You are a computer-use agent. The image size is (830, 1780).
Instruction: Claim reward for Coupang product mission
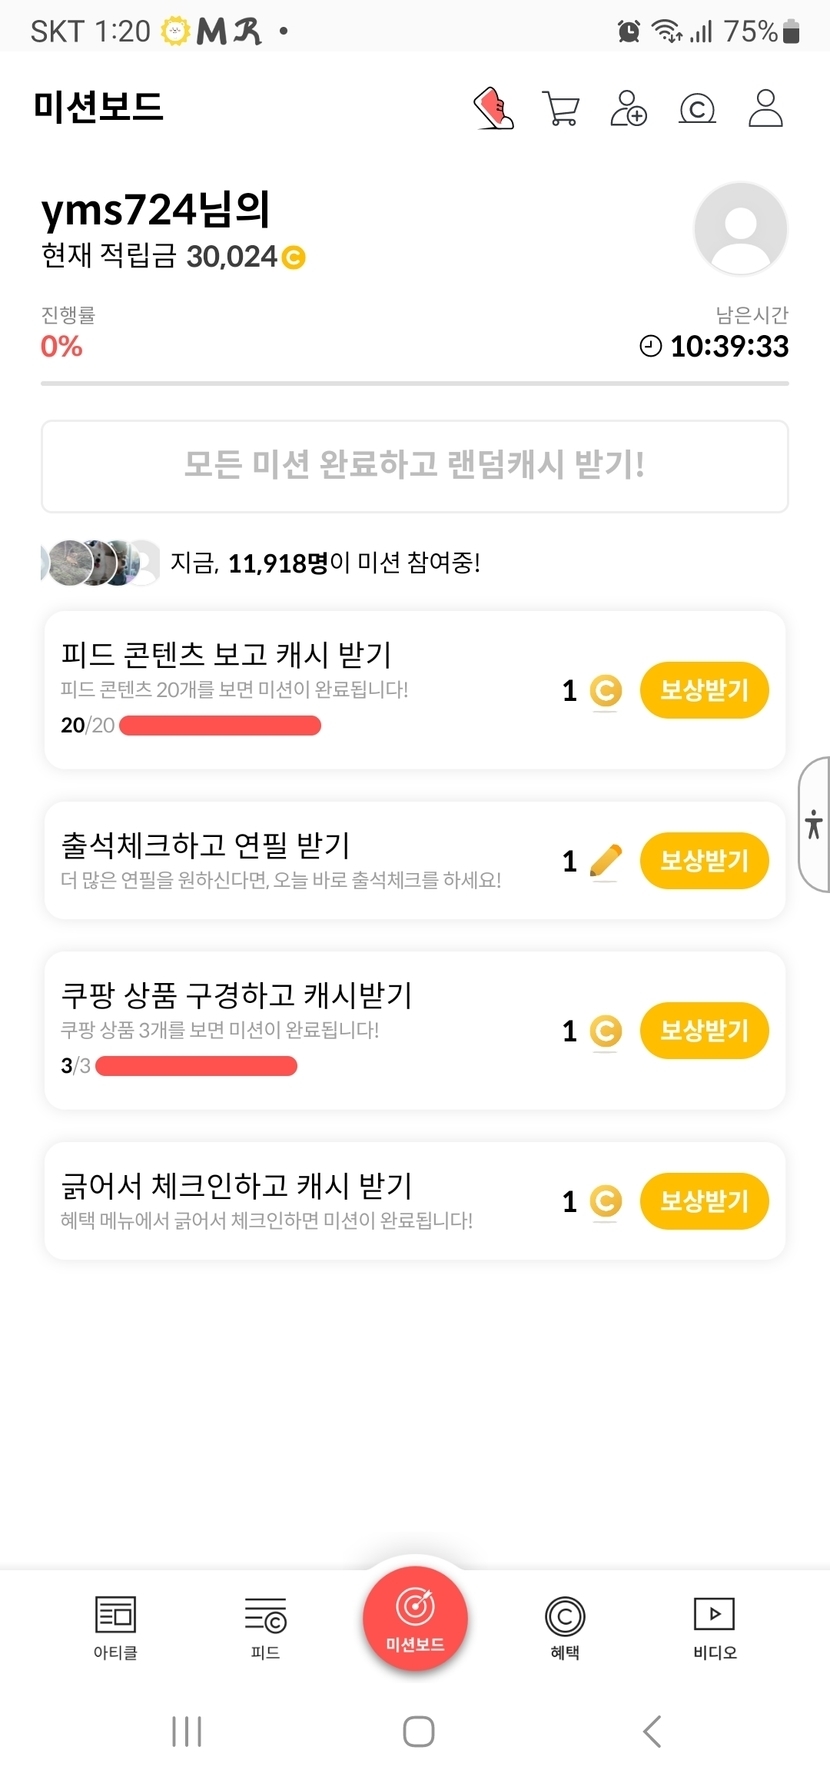(704, 1030)
